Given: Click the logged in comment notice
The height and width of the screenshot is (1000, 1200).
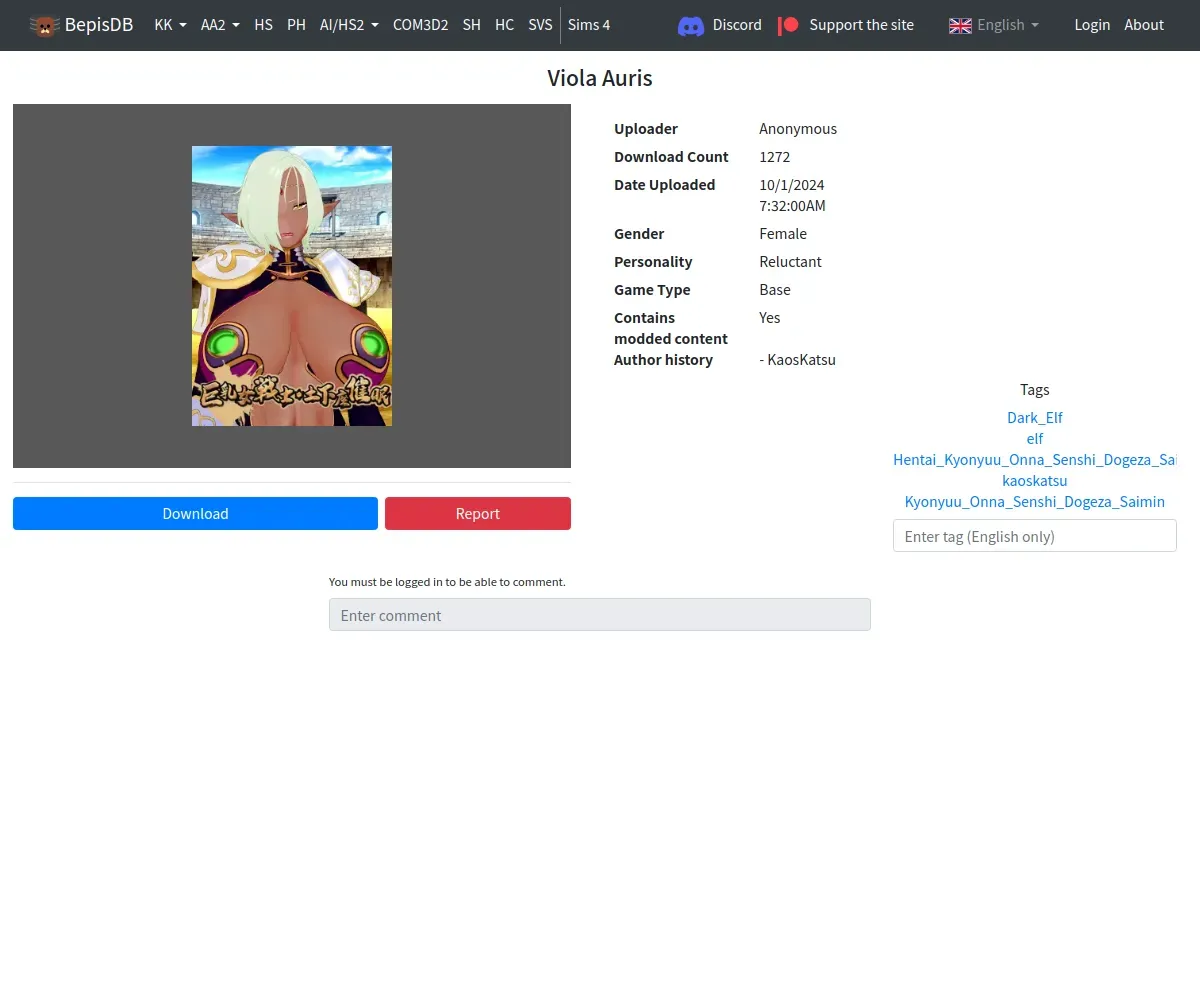Looking at the screenshot, I should pos(447,582).
